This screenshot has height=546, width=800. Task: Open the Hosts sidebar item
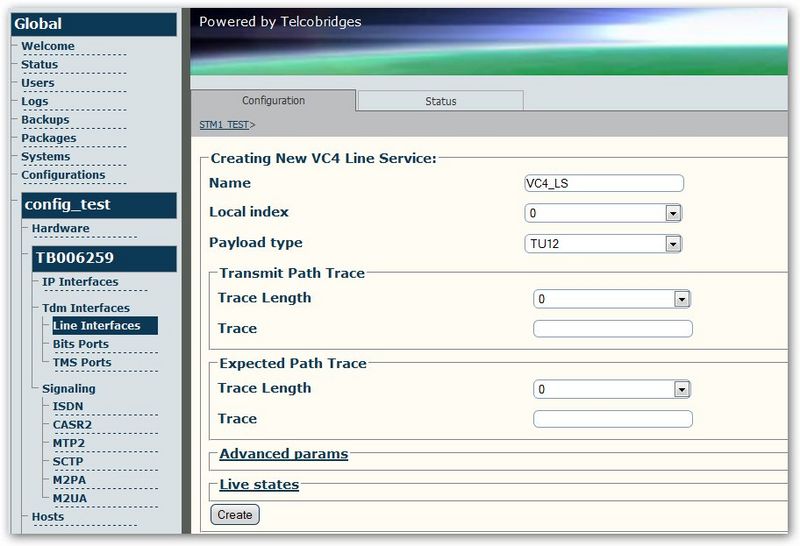point(48,516)
